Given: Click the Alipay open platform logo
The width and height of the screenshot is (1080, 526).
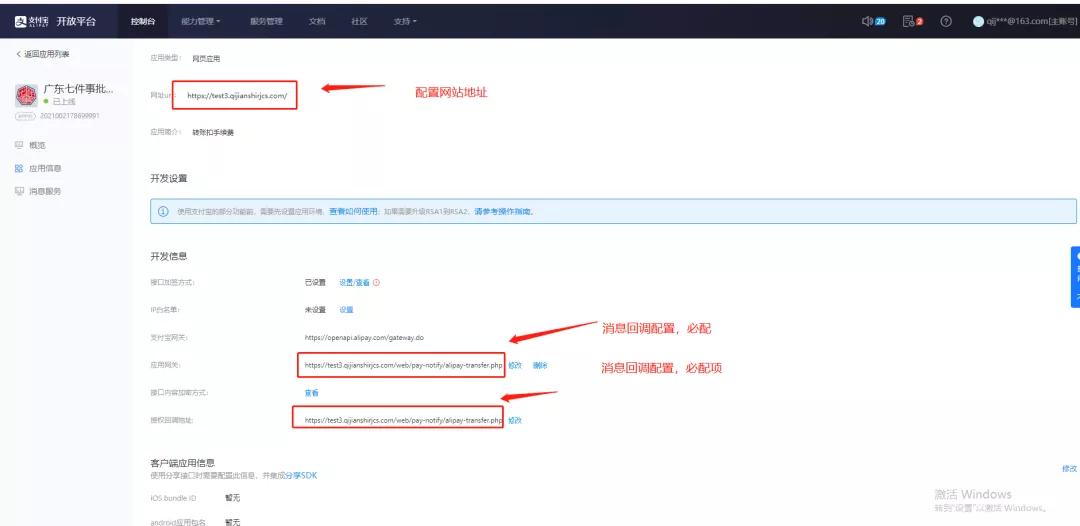Looking at the screenshot, I should pos(55,21).
